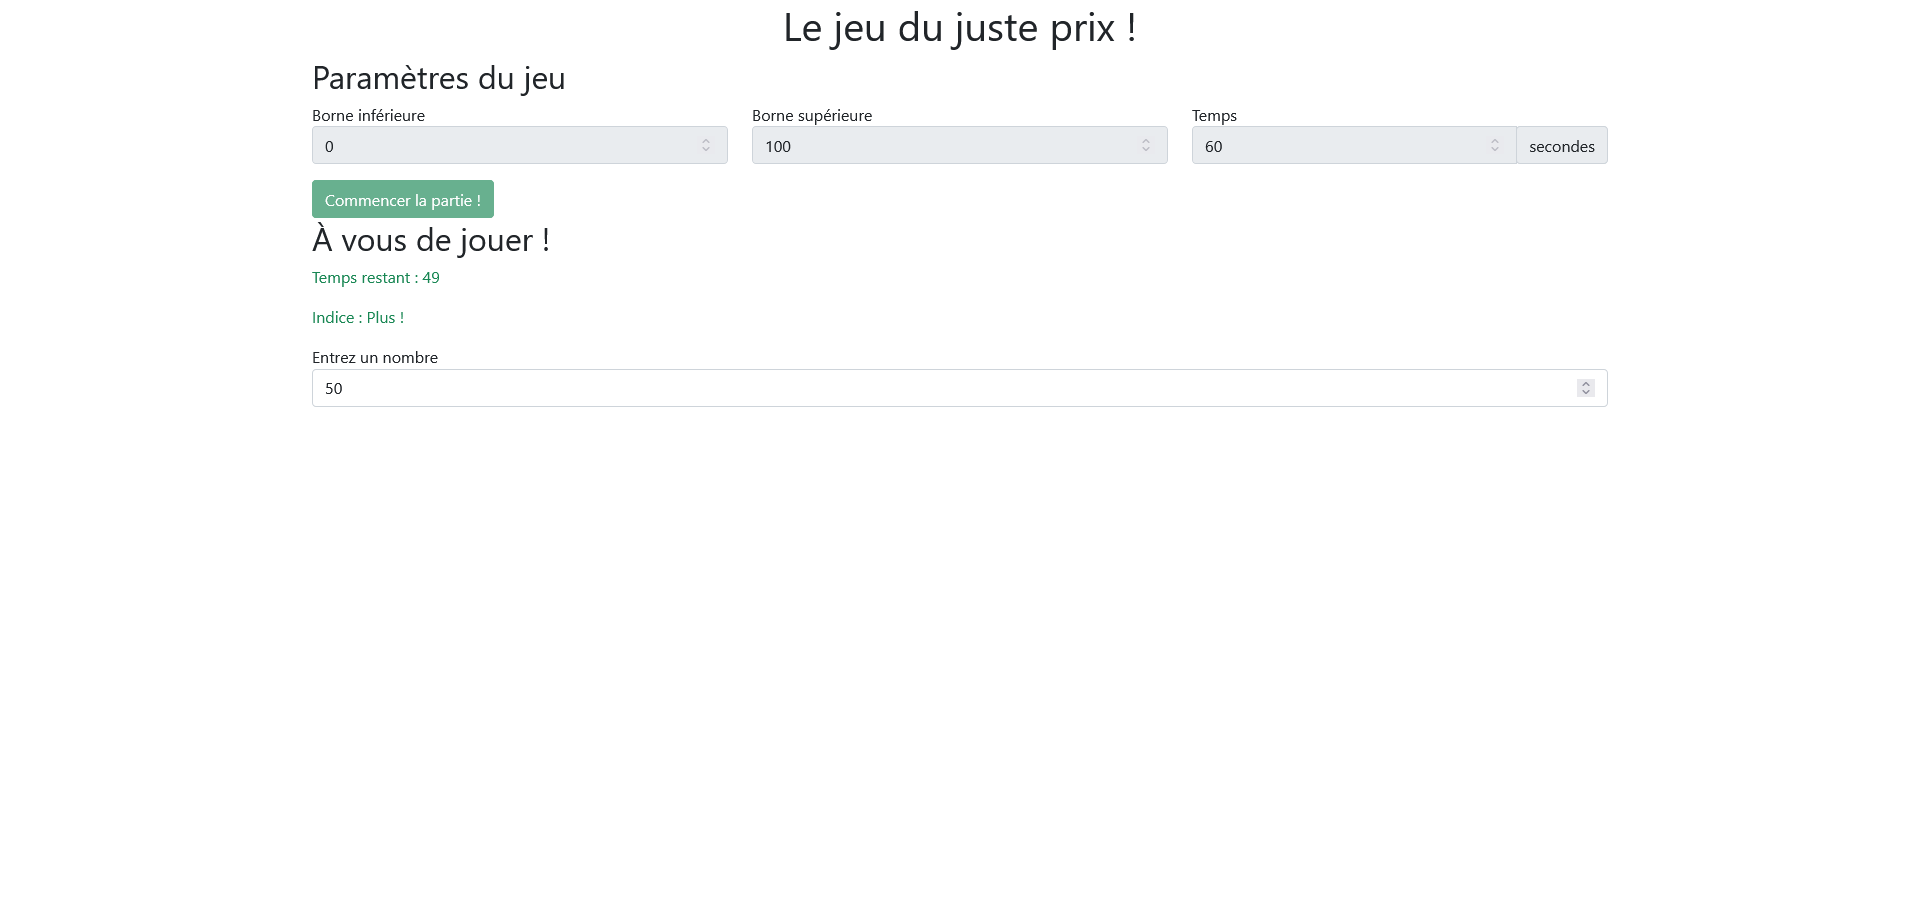Click the 'Borne supérieure' label
The height and width of the screenshot is (919, 1920).
(812, 115)
